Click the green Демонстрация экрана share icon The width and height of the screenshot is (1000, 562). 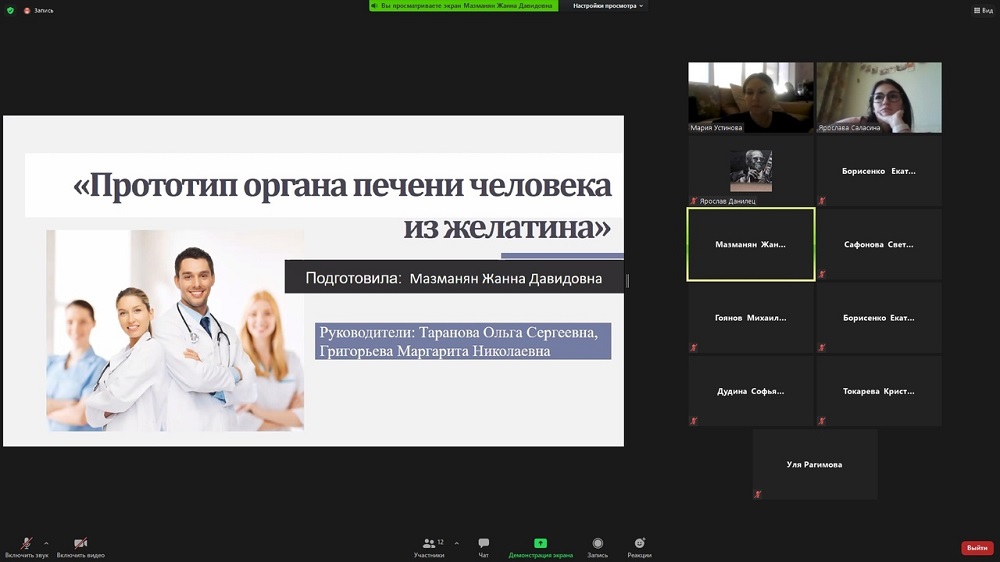540,546
